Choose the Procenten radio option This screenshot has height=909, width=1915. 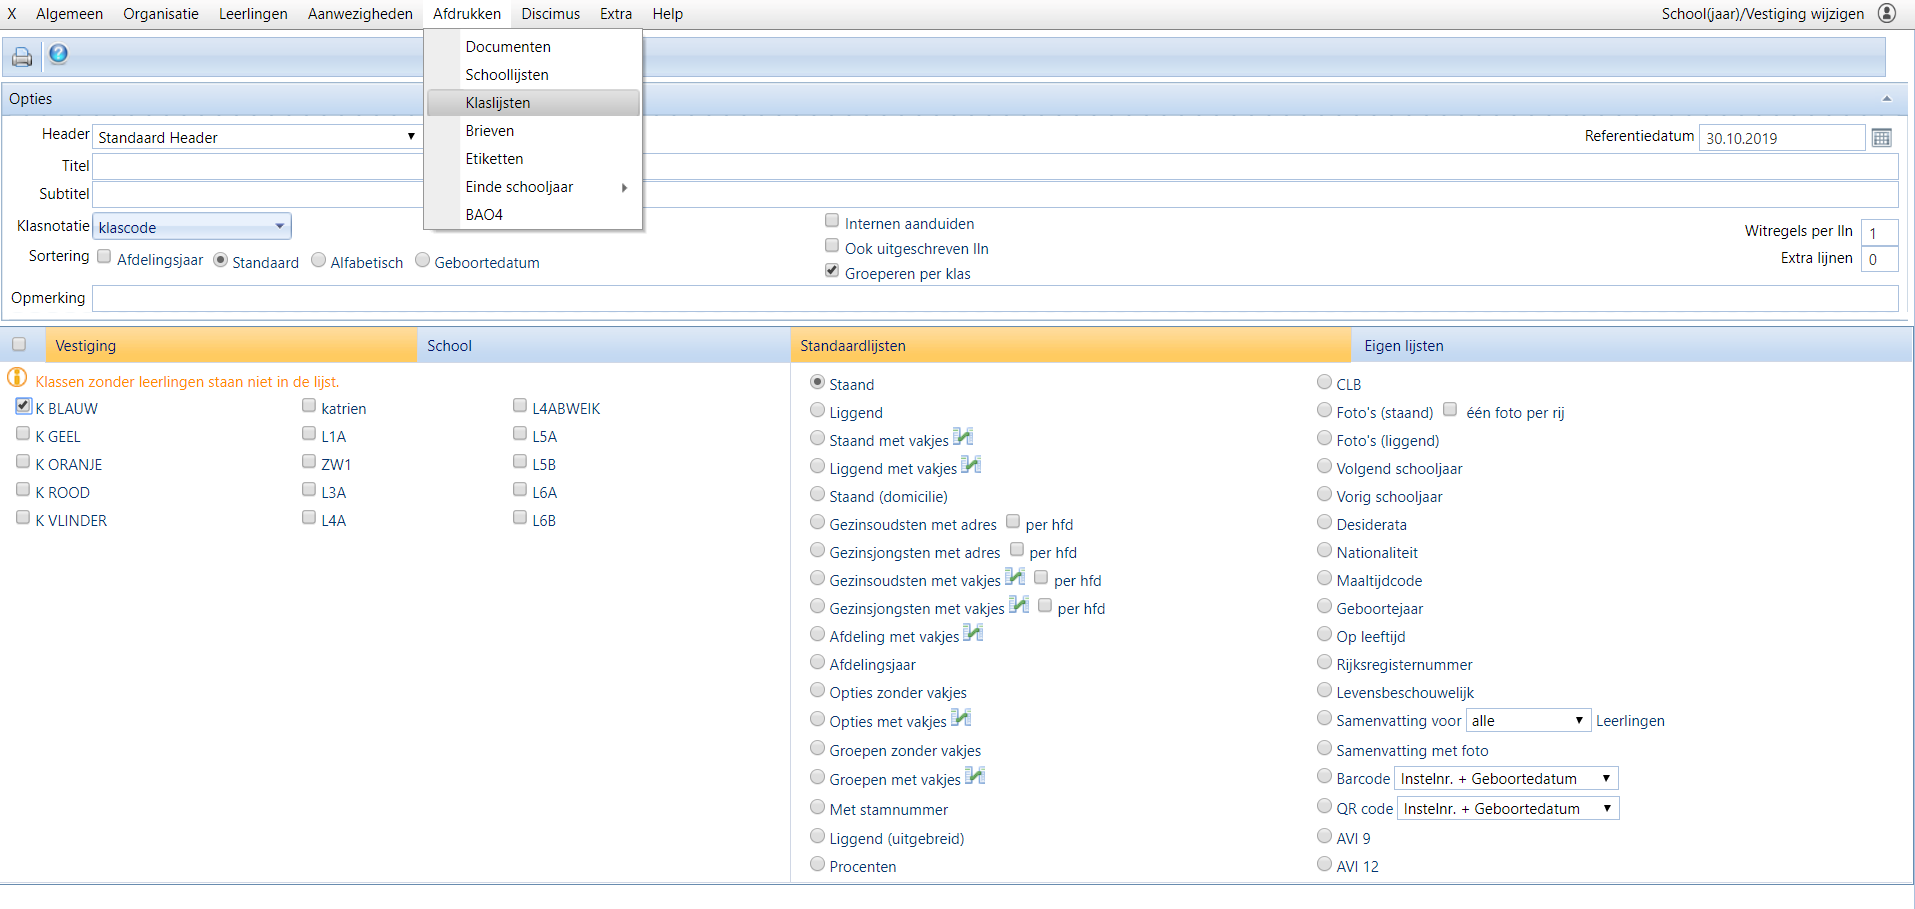click(818, 864)
